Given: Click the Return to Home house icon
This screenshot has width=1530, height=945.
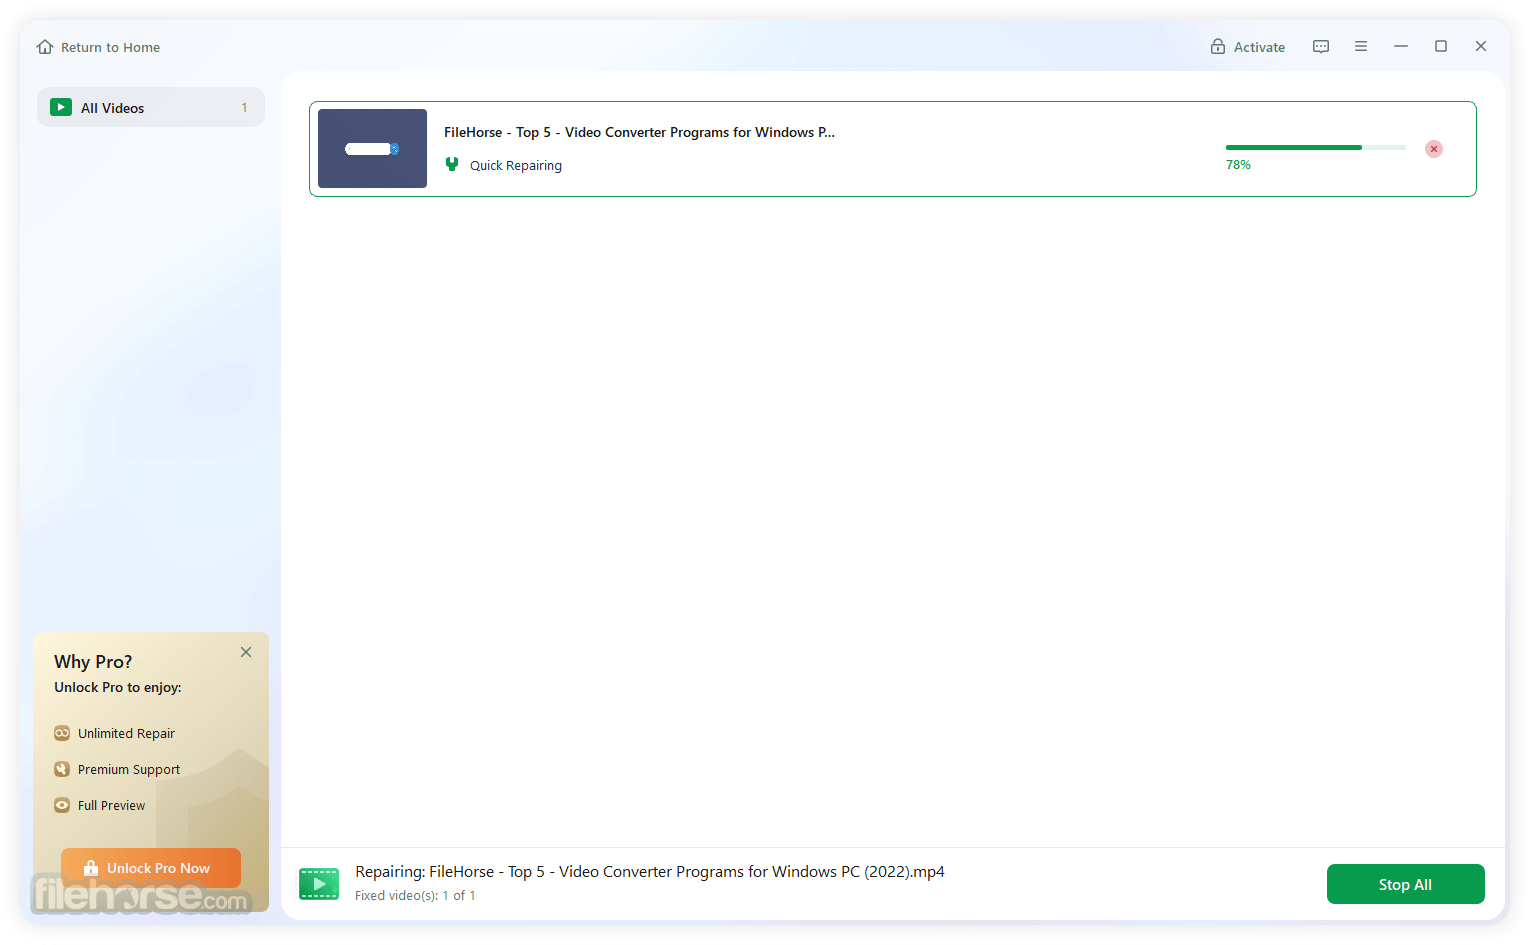Looking at the screenshot, I should (x=45, y=47).
